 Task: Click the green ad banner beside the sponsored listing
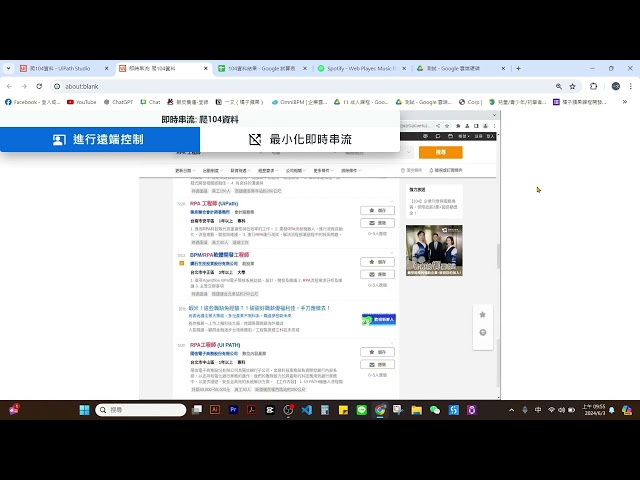(379, 319)
